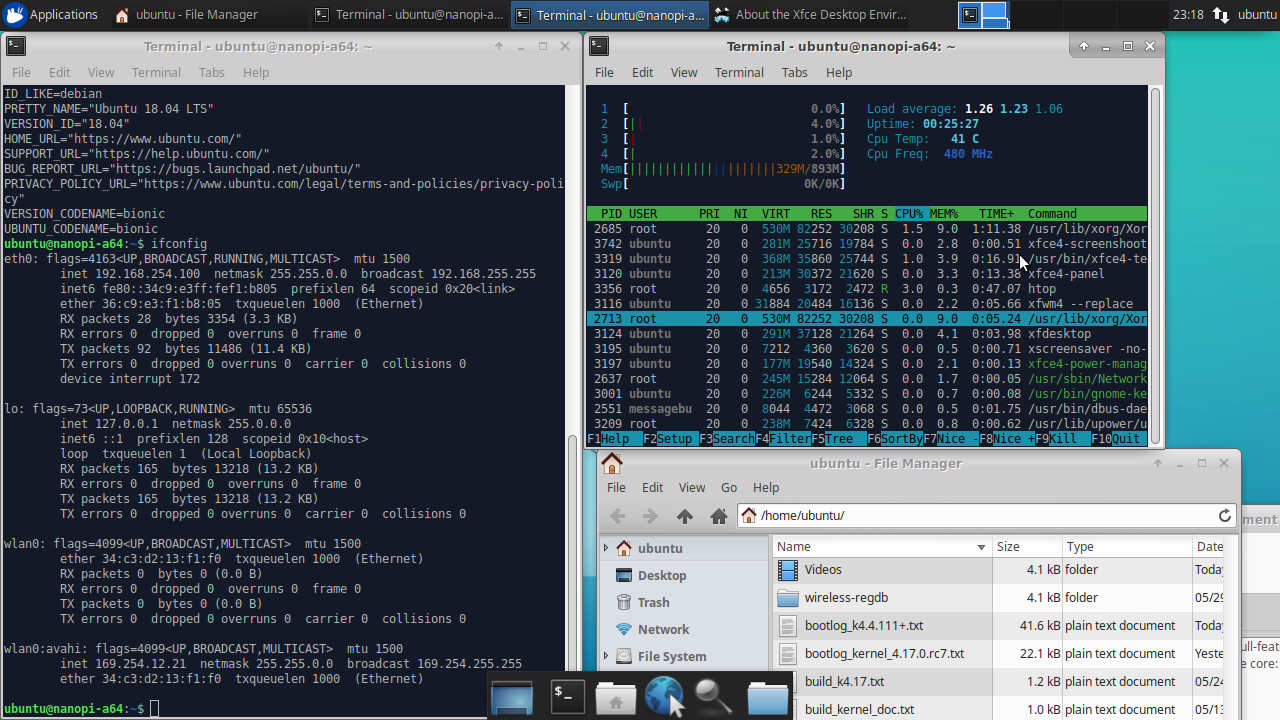
Task: Expand the ubuntu tree node in sidebar
Action: pyautogui.click(x=606, y=548)
